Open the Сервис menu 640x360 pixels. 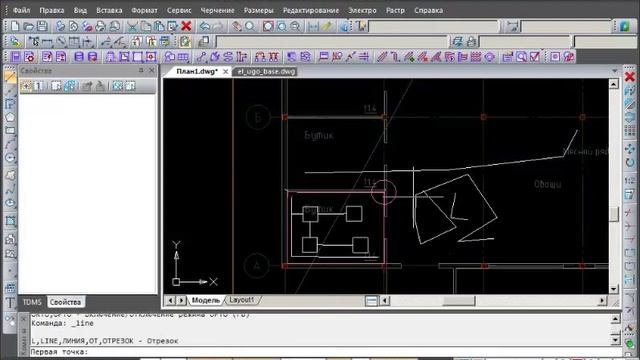click(179, 10)
